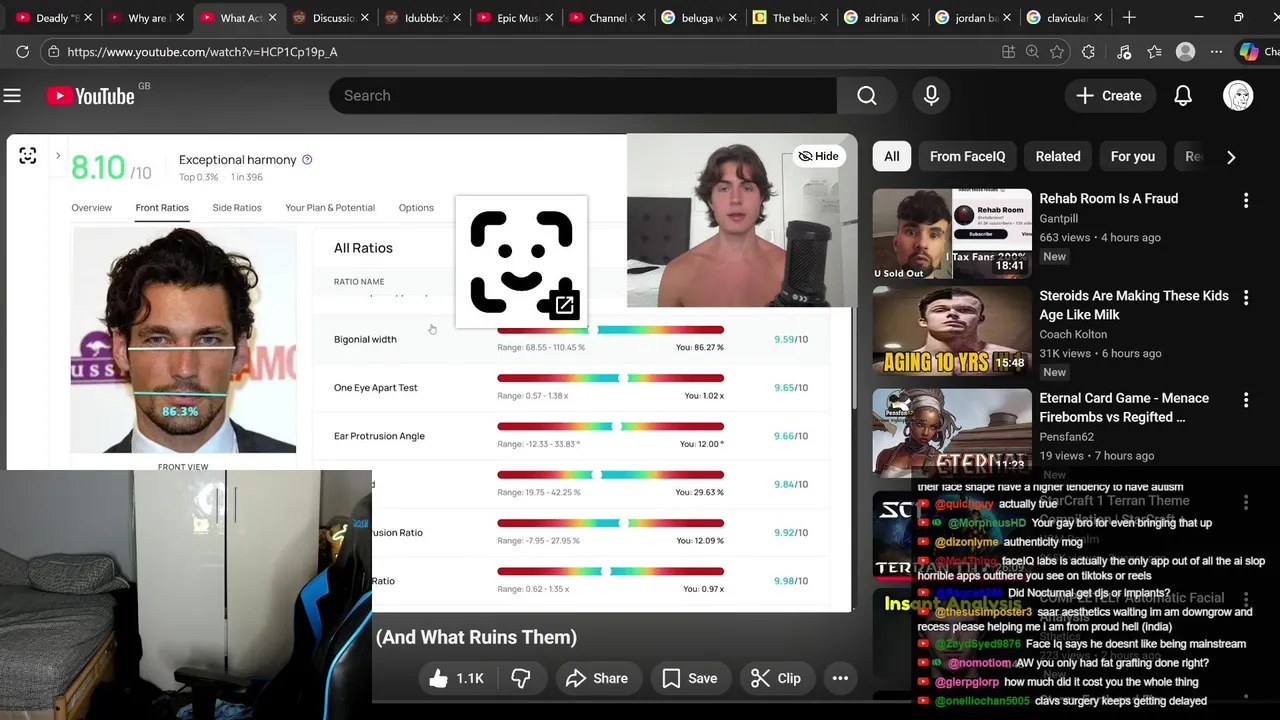Like the video with 1.1K thumbs up
1280x720 pixels.
tap(456, 678)
